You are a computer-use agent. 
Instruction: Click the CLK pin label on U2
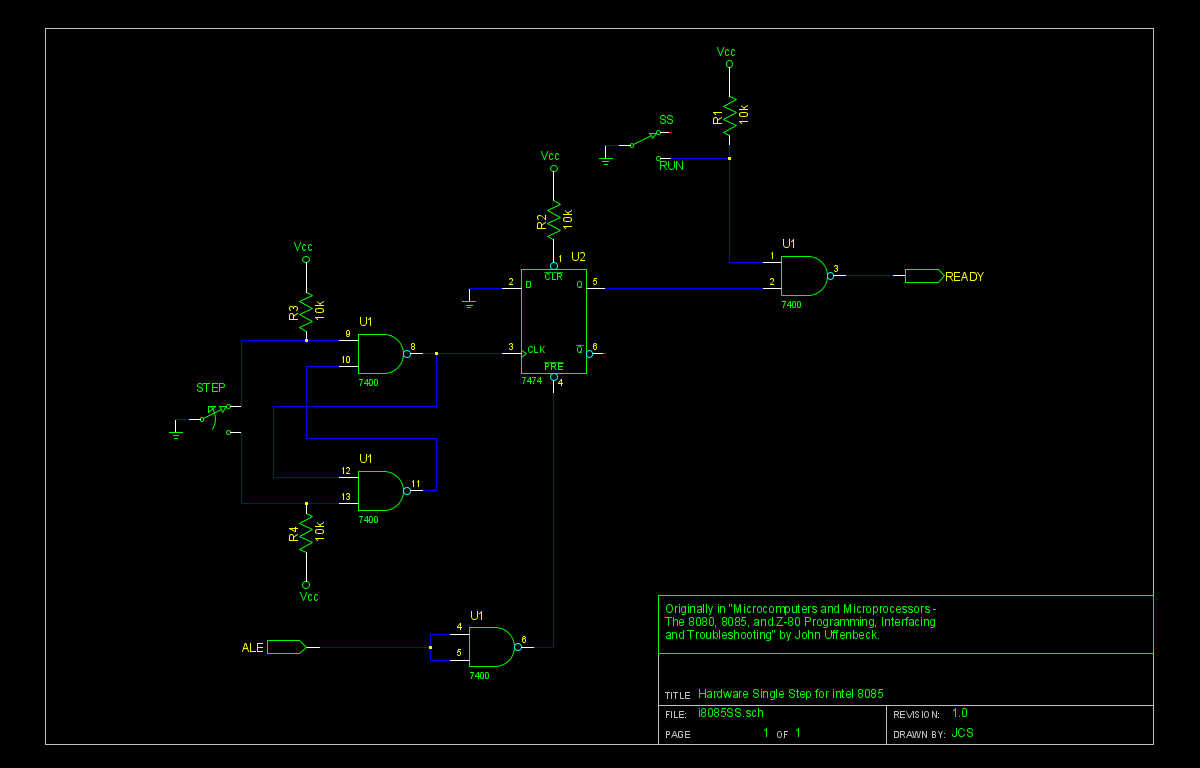[x=536, y=350]
